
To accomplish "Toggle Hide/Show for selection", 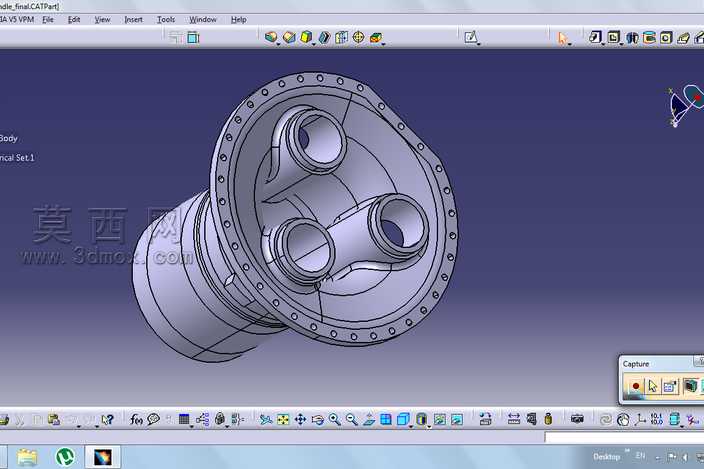I will click(440, 420).
